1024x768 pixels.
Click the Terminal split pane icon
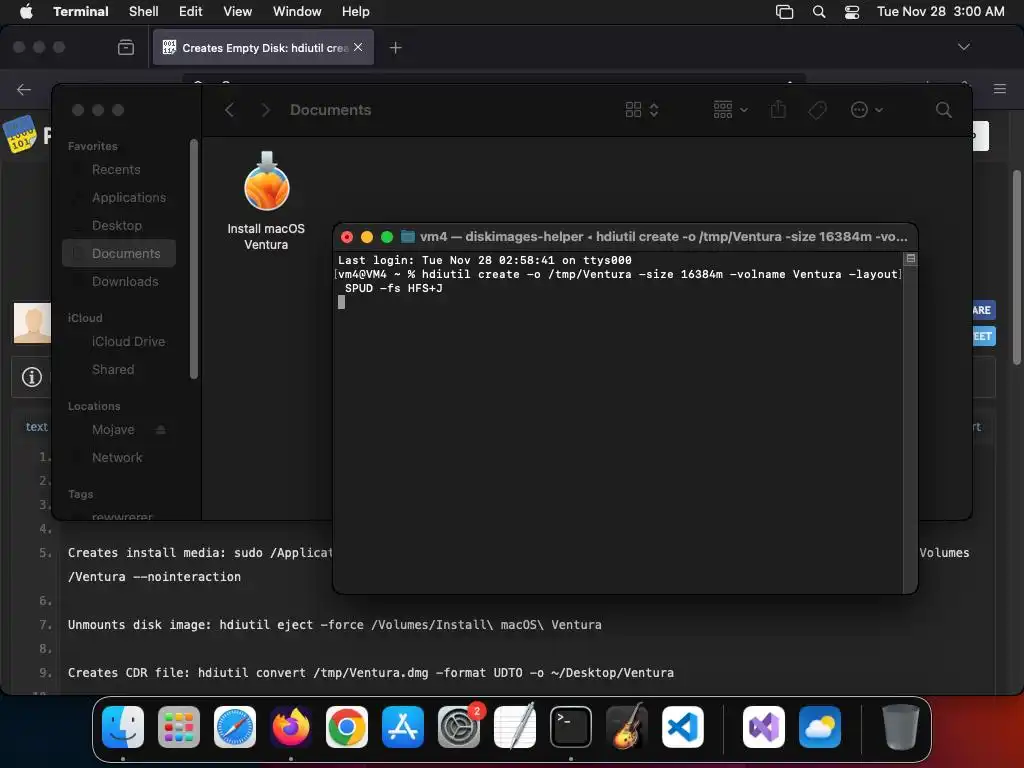[910, 259]
